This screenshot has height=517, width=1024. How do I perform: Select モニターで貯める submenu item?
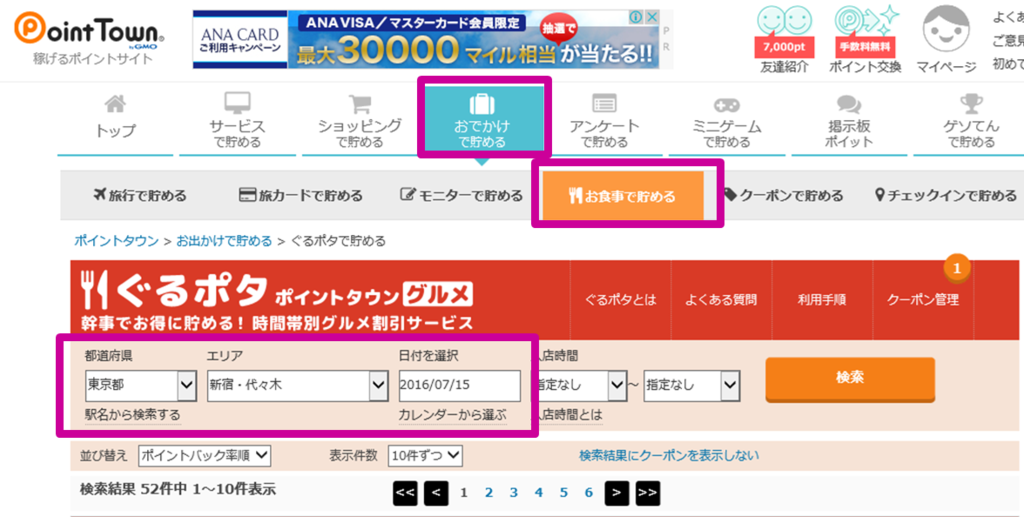[461, 195]
